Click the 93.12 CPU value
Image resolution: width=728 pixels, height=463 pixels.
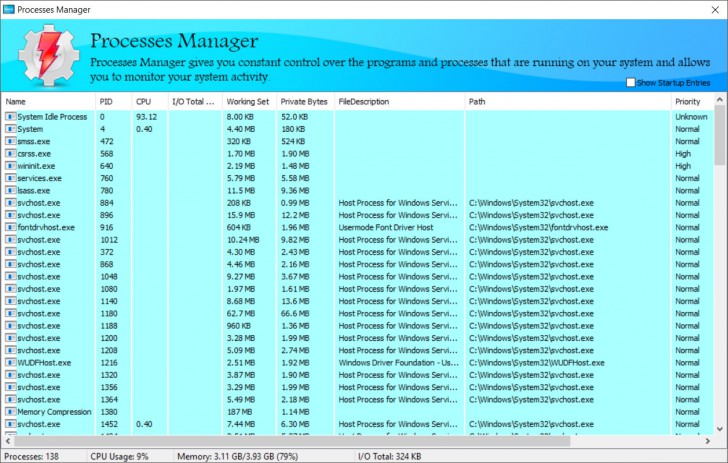[146, 117]
